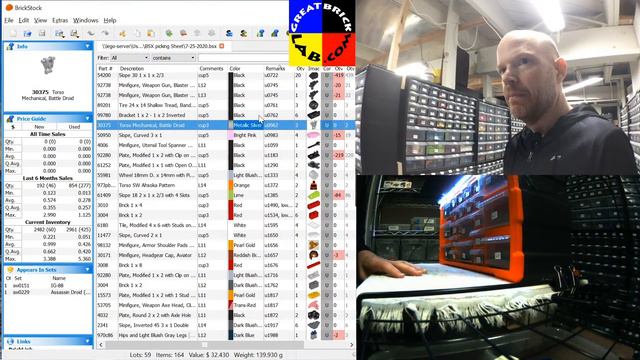Image resolution: width=640 pixels, height=360 pixels.
Task: Sort by the Comments column header
Action: click(x=212, y=69)
